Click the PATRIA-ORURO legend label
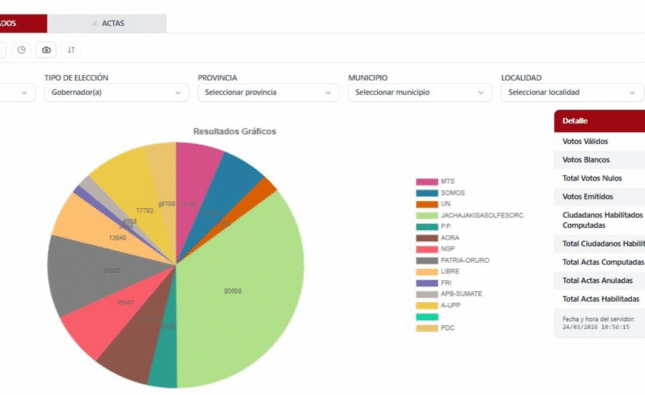This screenshot has width=645, height=395. (465, 260)
